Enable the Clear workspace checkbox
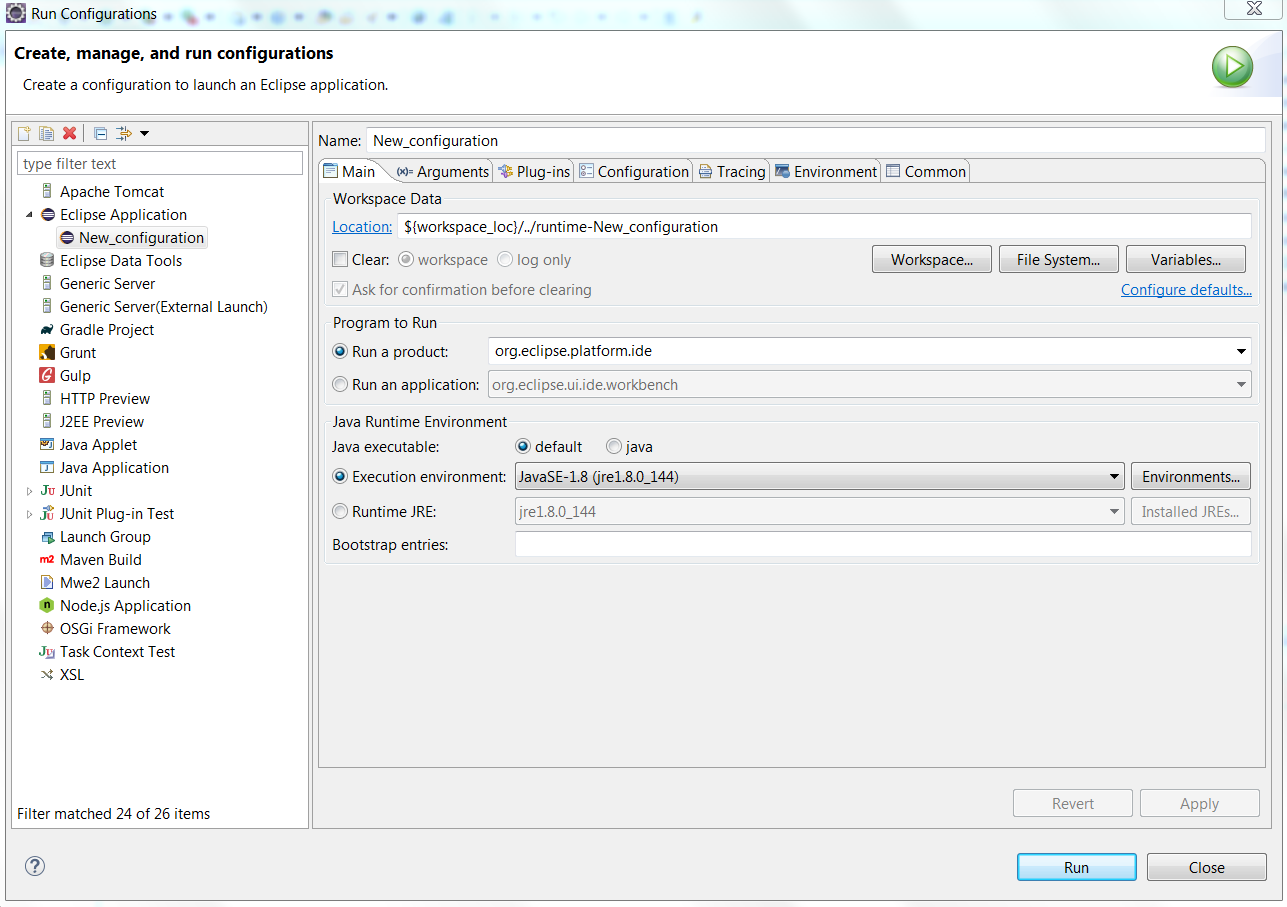Image resolution: width=1287 pixels, height=907 pixels. coord(340,259)
